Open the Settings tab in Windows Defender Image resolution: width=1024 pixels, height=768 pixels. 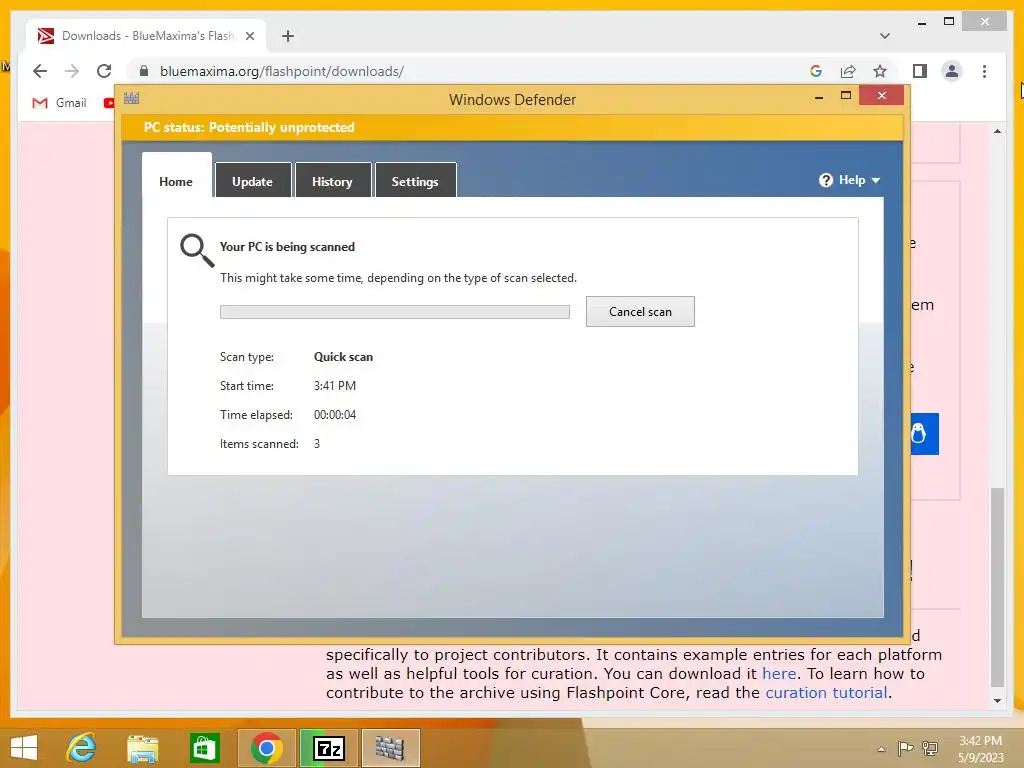pyautogui.click(x=415, y=181)
